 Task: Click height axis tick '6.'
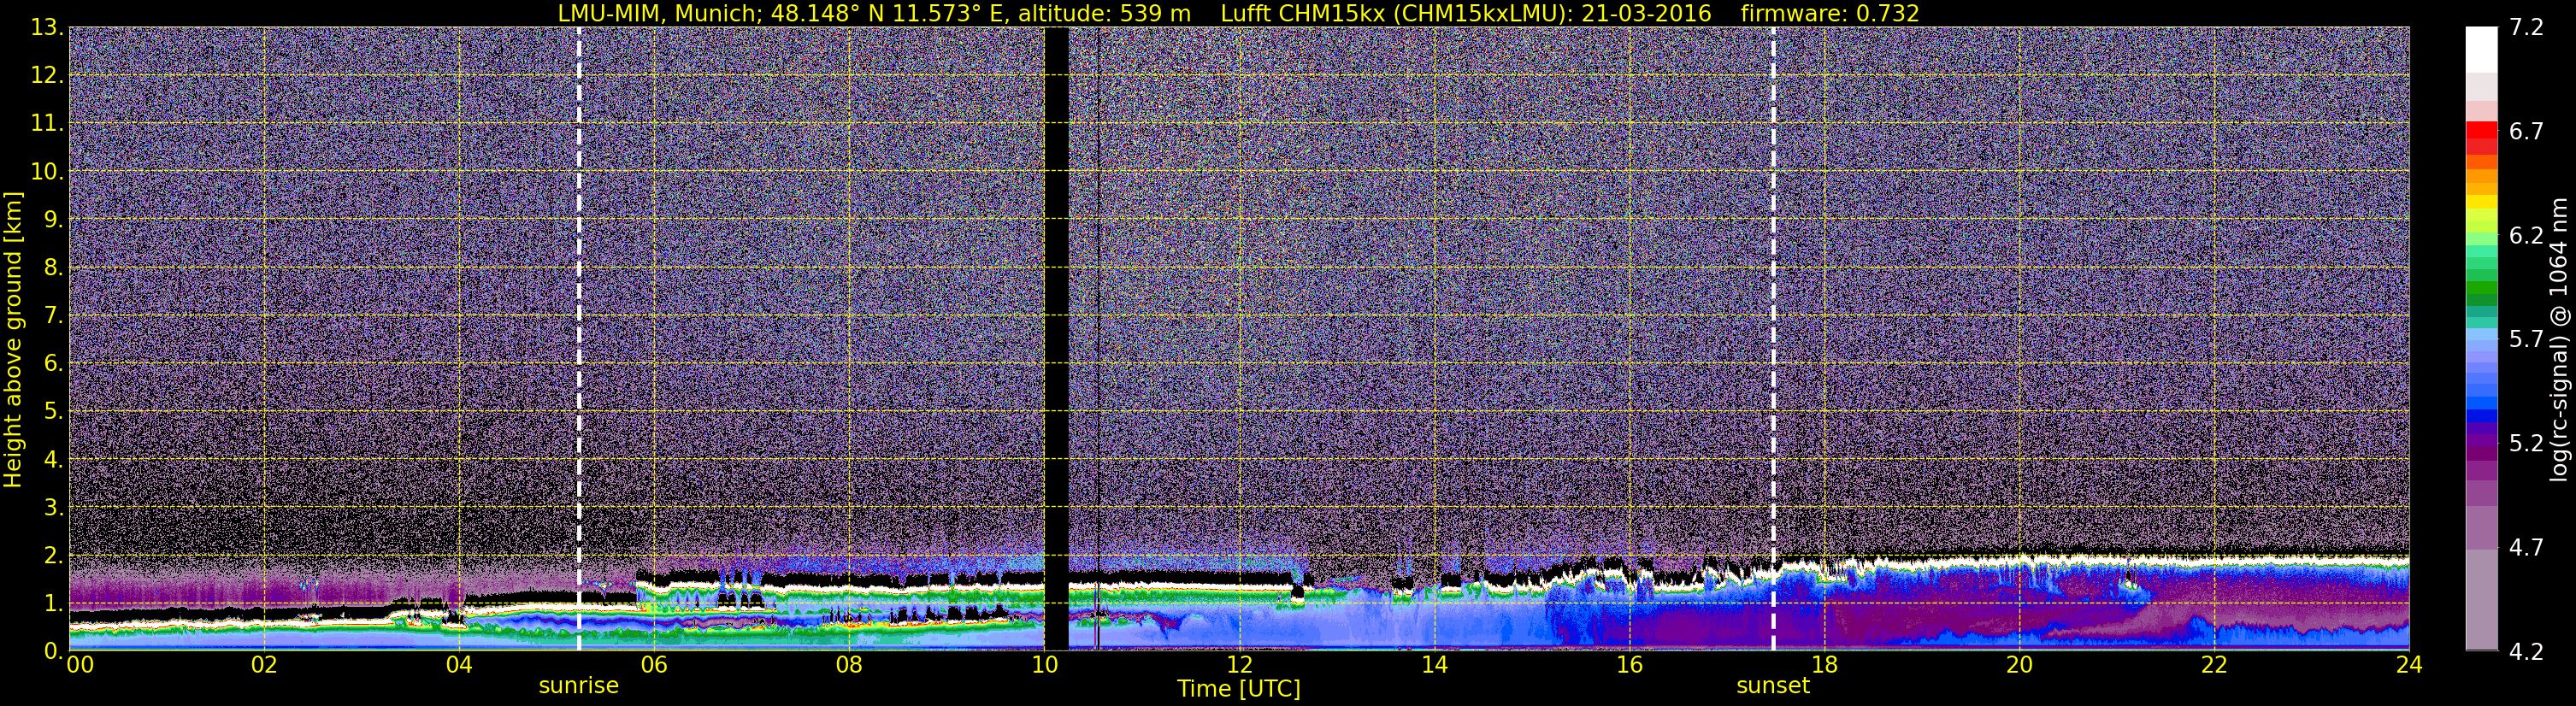(x=53, y=364)
